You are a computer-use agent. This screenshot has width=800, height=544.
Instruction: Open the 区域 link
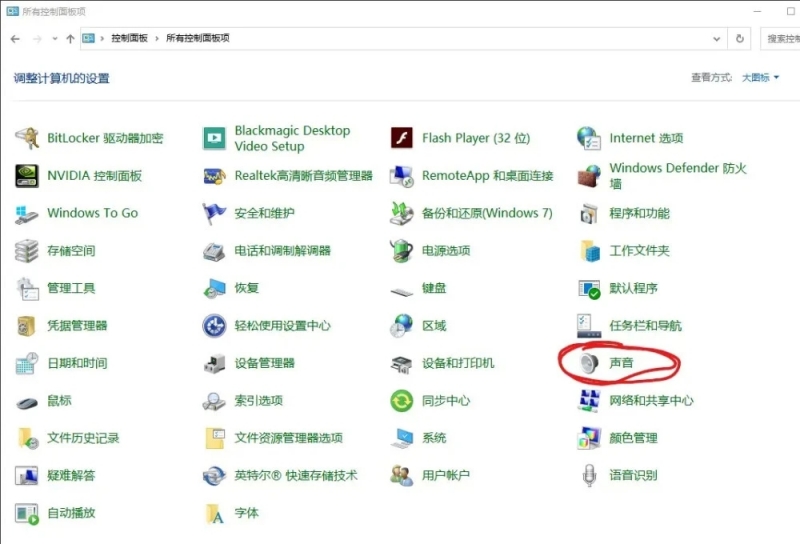pyautogui.click(x=434, y=326)
